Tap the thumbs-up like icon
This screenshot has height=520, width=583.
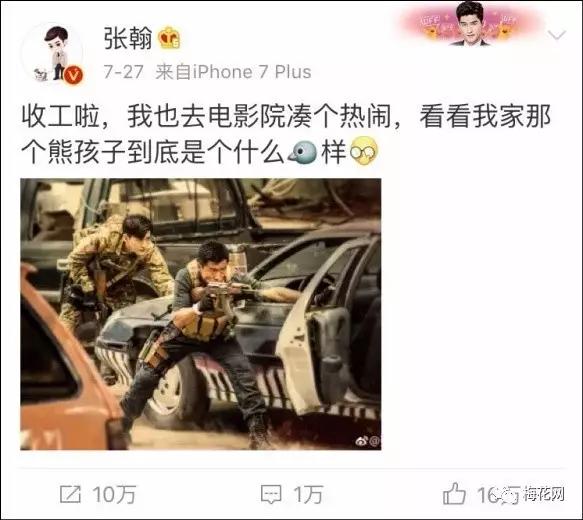tap(454, 493)
